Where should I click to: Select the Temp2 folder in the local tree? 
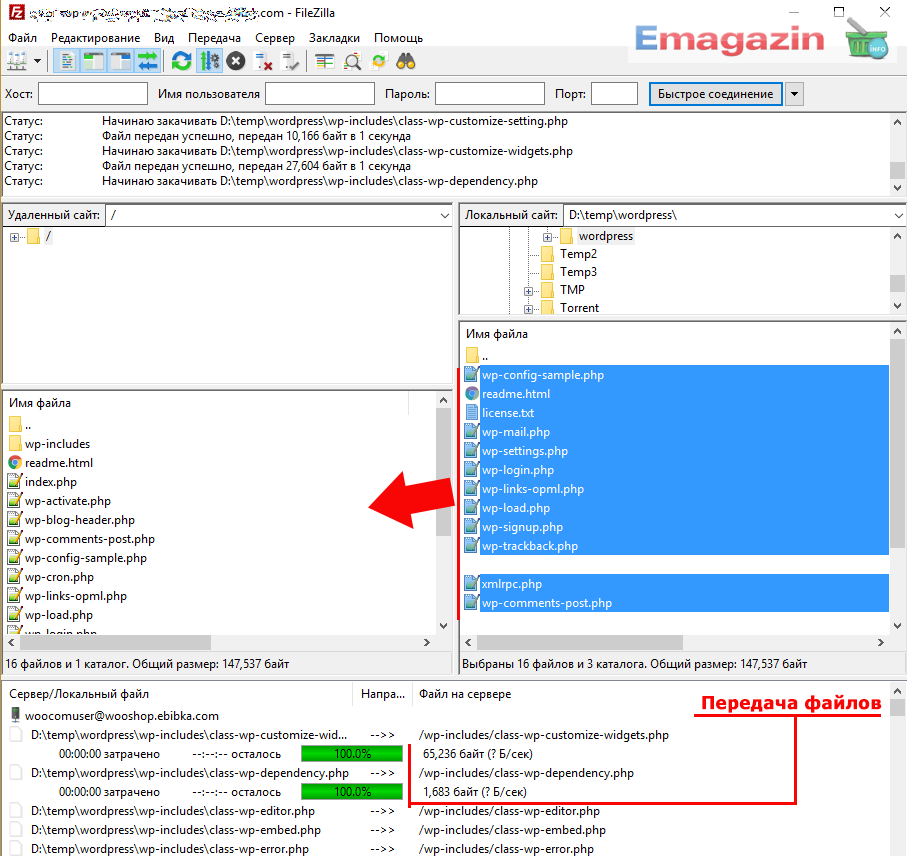coord(578,254)
